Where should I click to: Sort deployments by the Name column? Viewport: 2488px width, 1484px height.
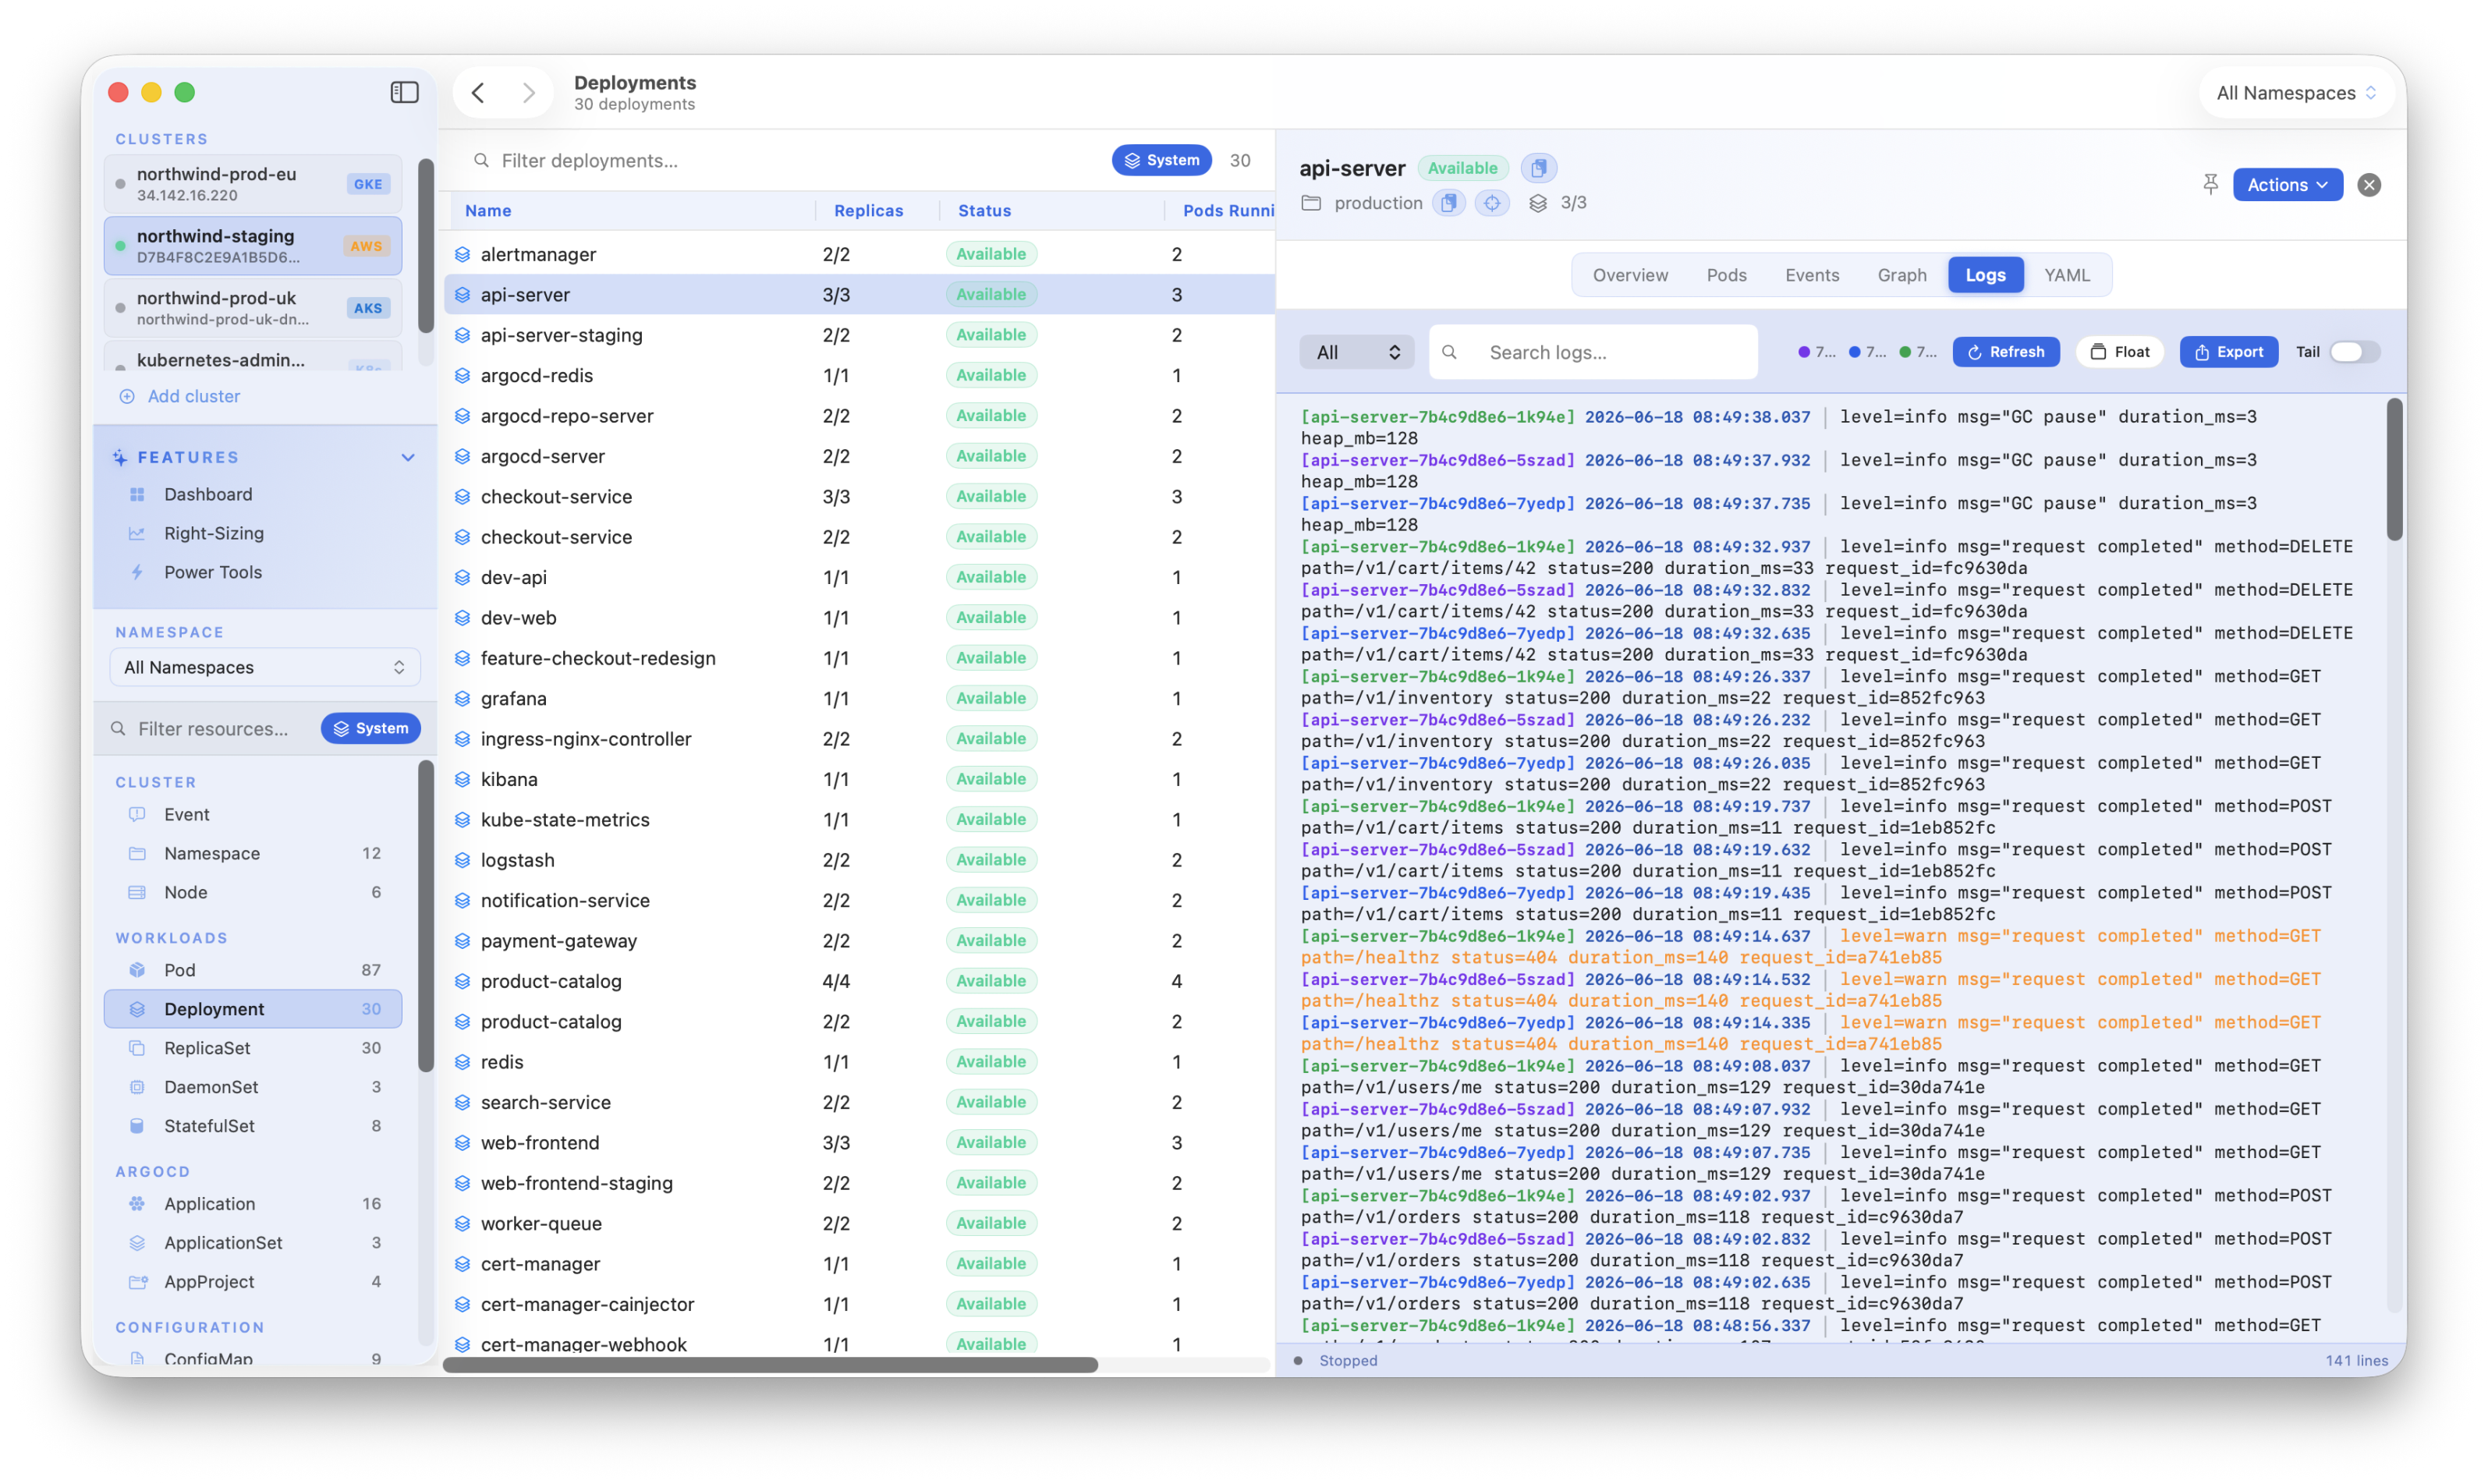(488, 211)
